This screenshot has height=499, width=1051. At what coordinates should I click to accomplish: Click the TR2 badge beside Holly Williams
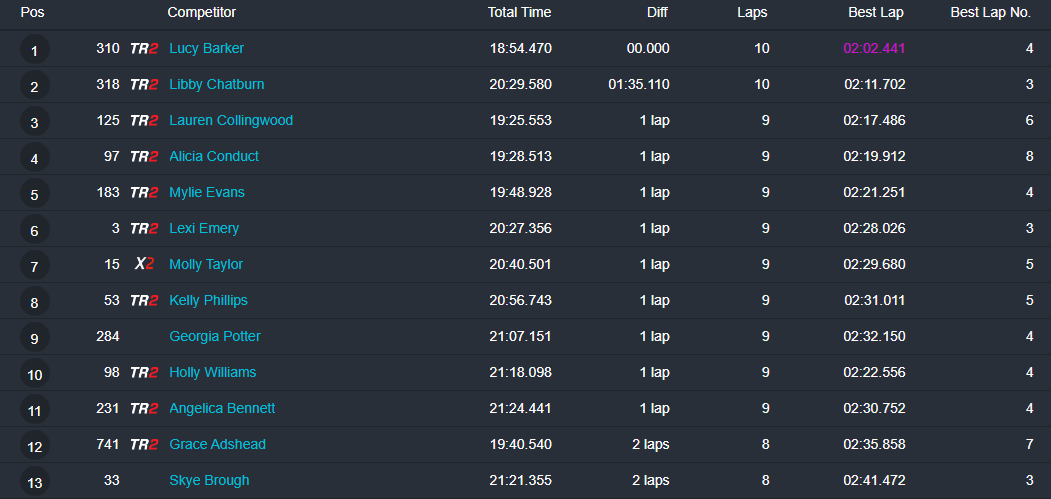coord(144,372)
